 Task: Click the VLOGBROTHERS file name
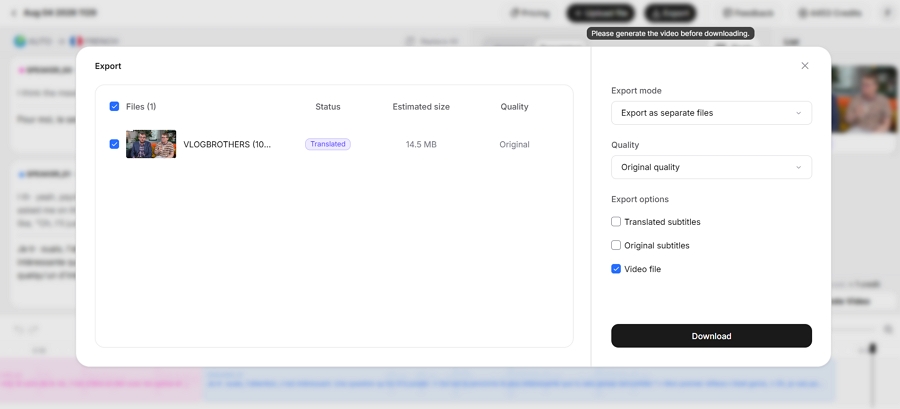tap(227, 145)
